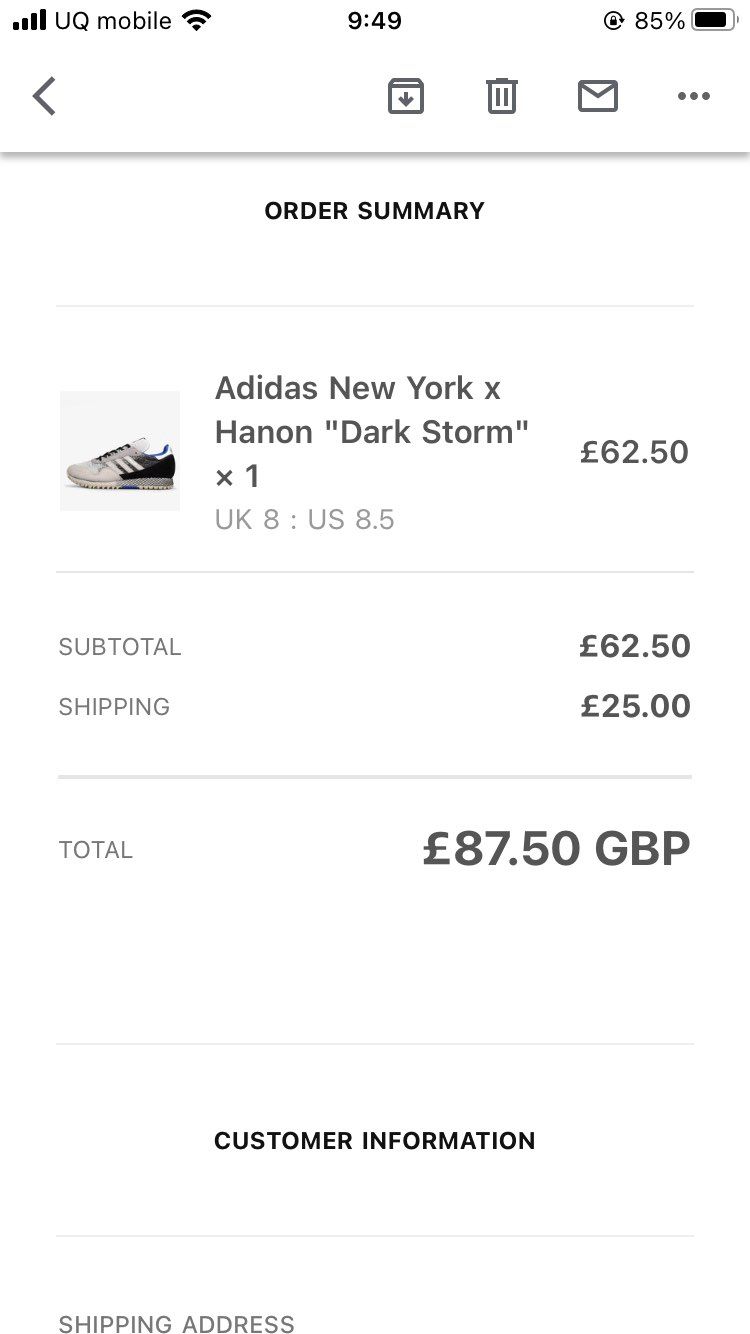Tap the Wi-Fi status icon

pyautogui.click(x=197, y=21)
